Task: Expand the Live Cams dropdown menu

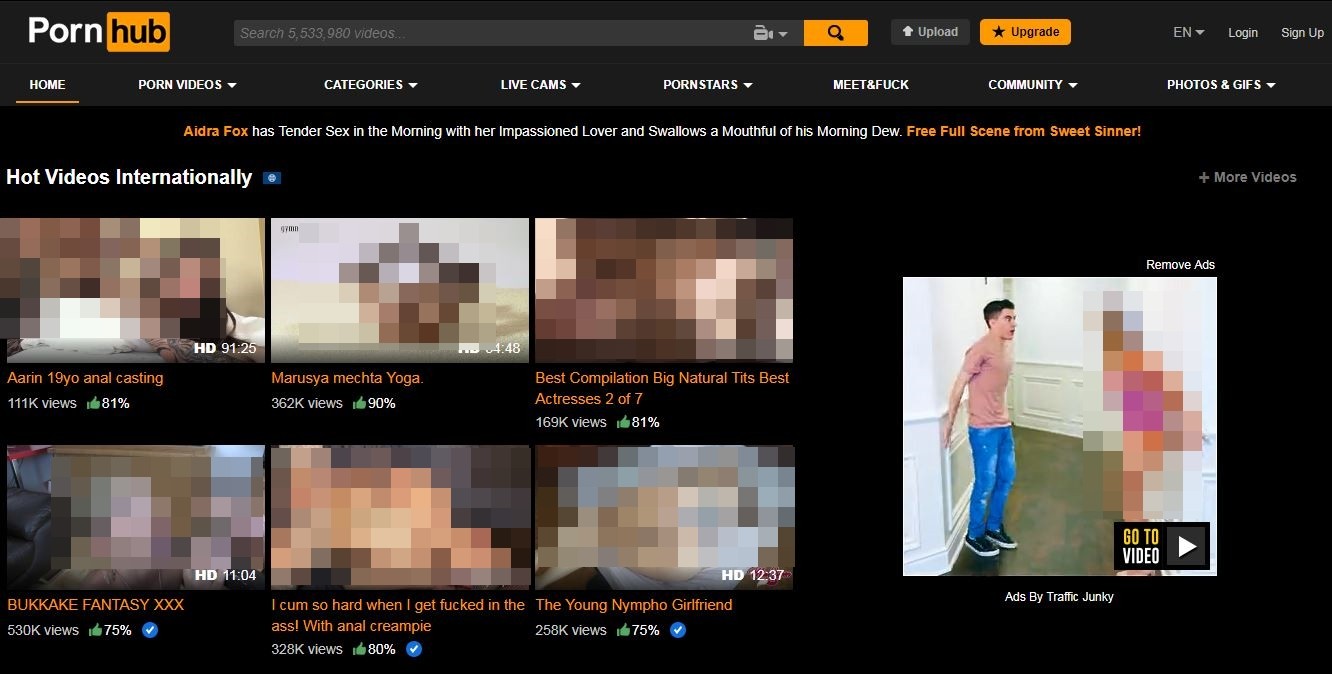Action: point(540,85)
